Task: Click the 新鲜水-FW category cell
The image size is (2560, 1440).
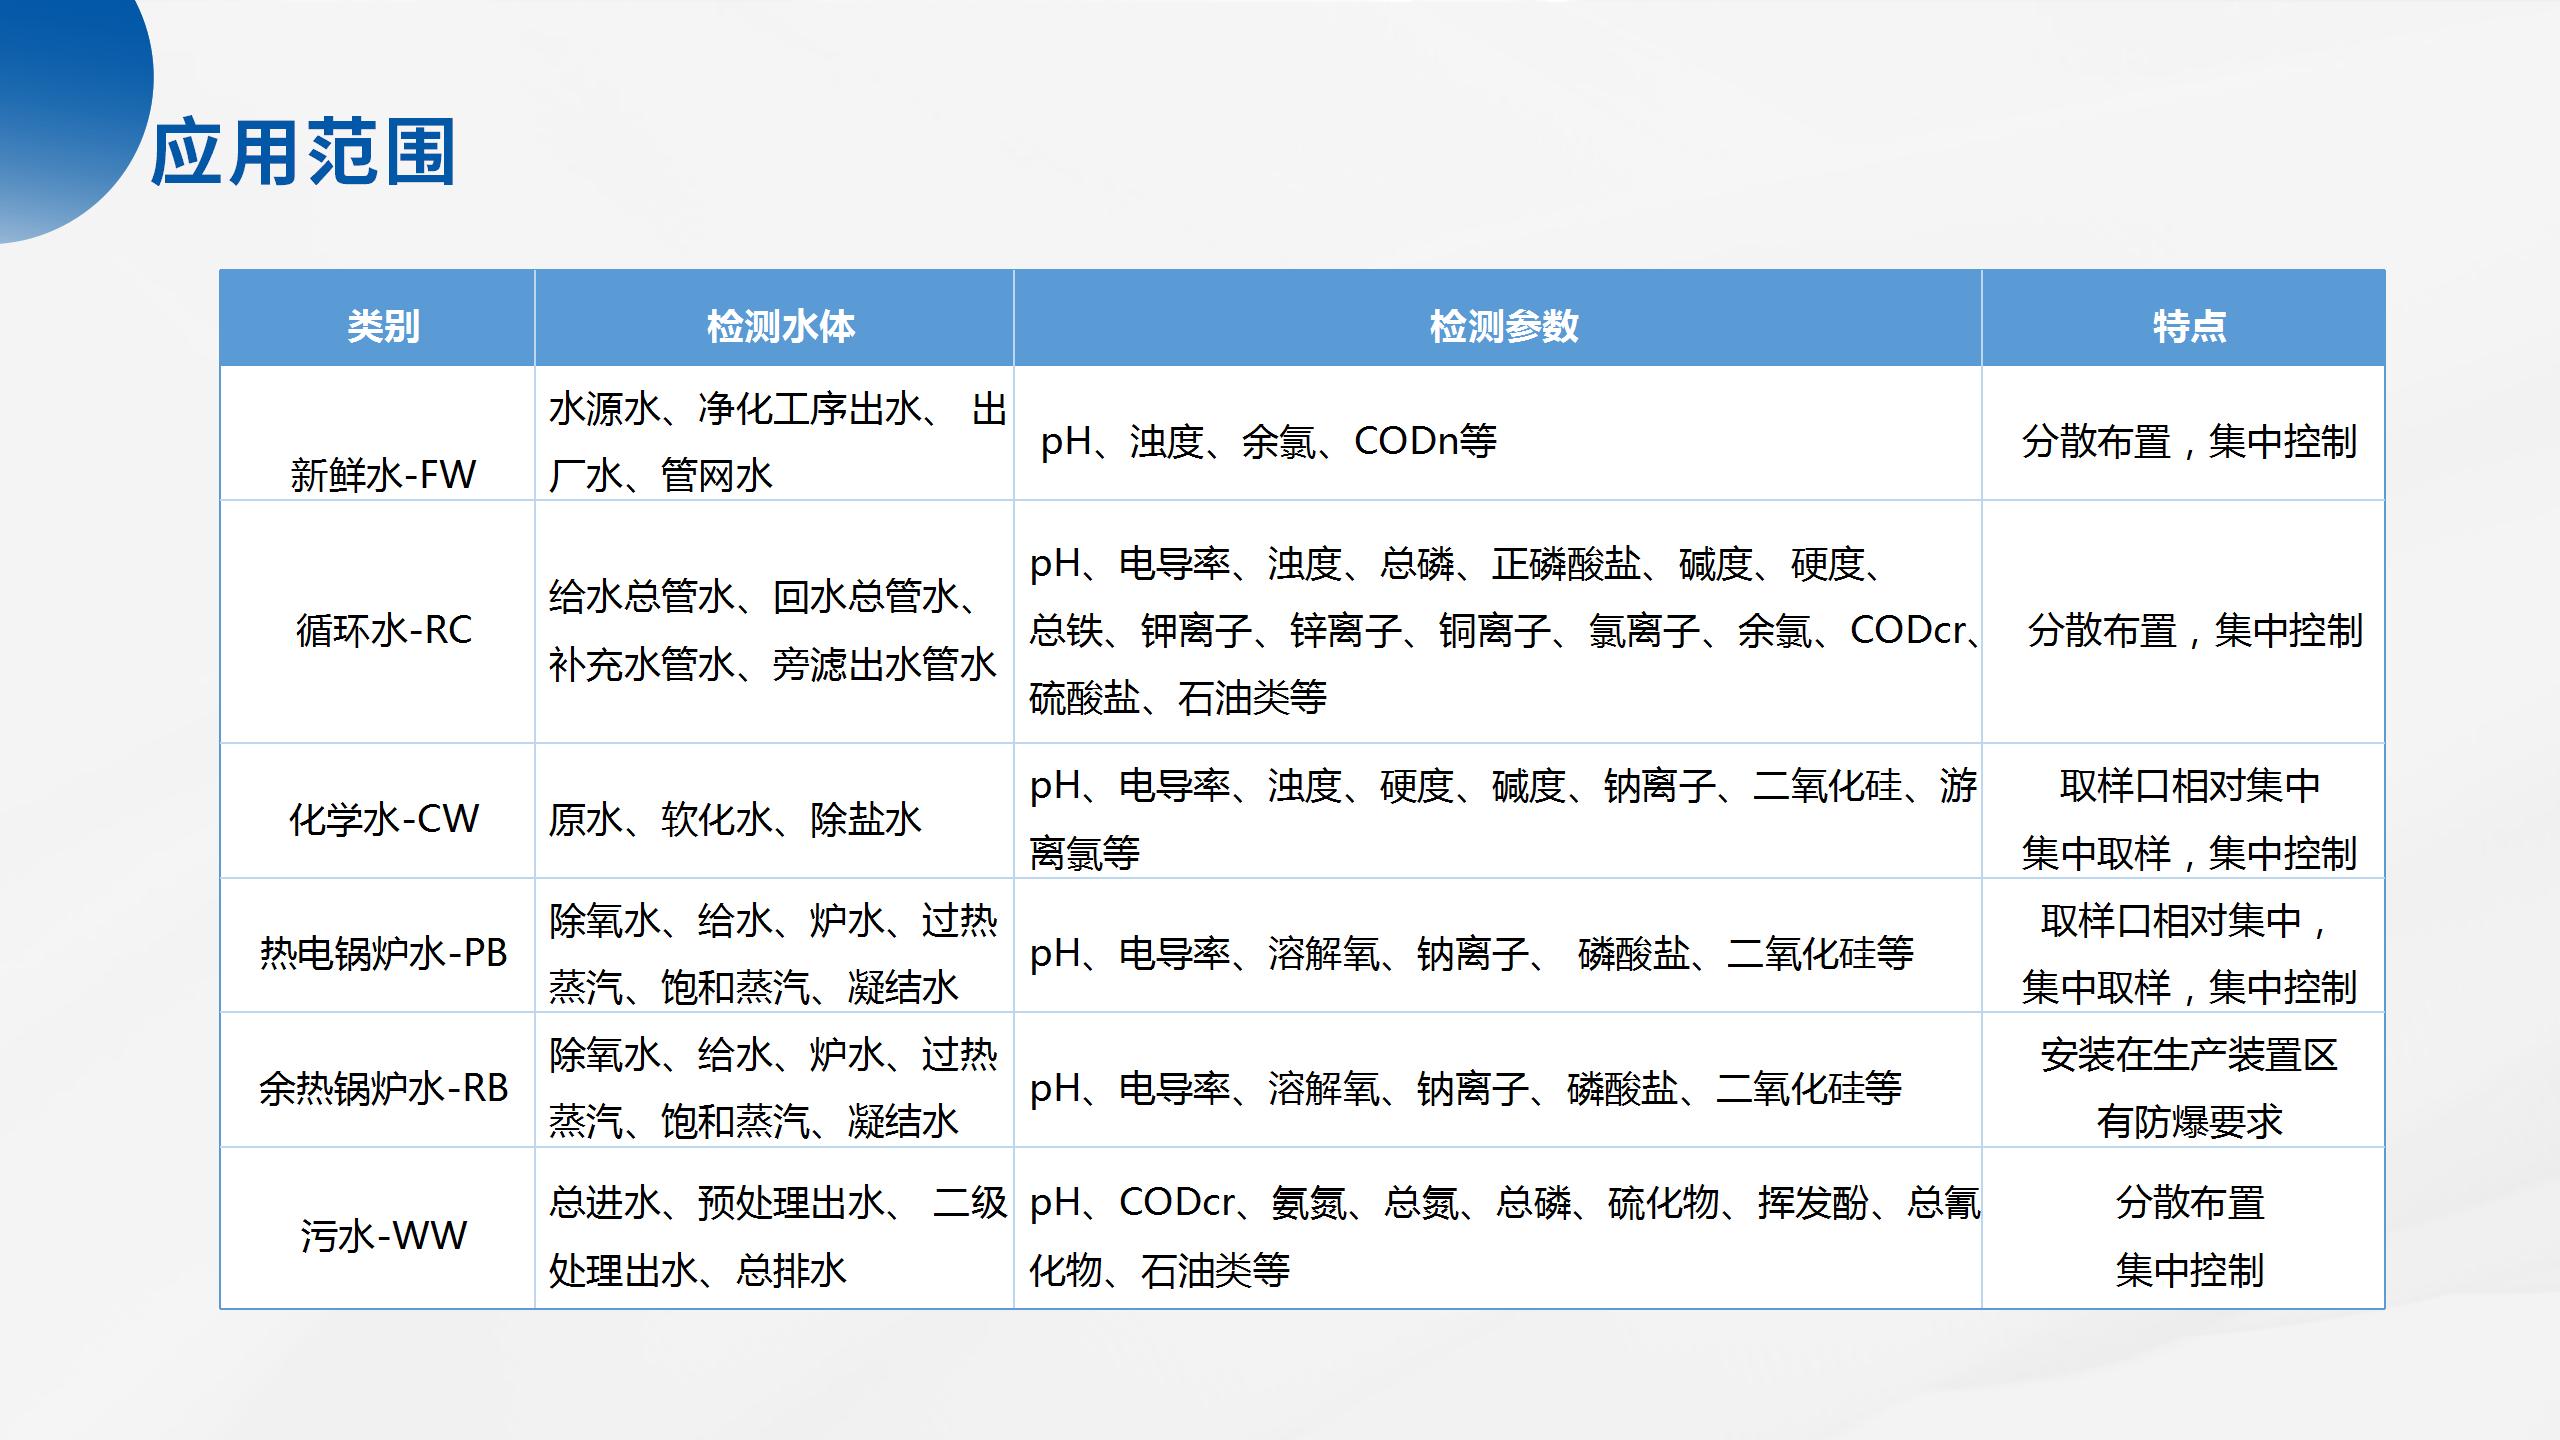Action: [x=380, y=472]
